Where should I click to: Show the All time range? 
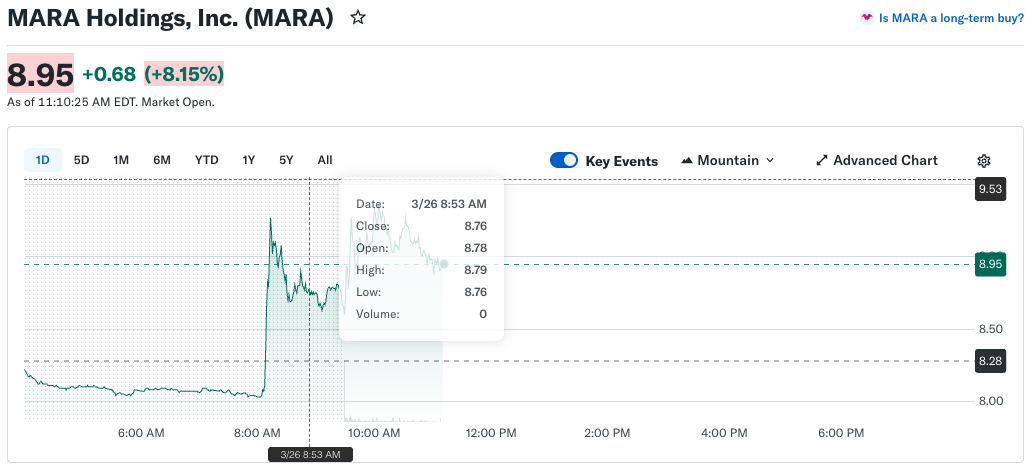(x=325, y=160)
